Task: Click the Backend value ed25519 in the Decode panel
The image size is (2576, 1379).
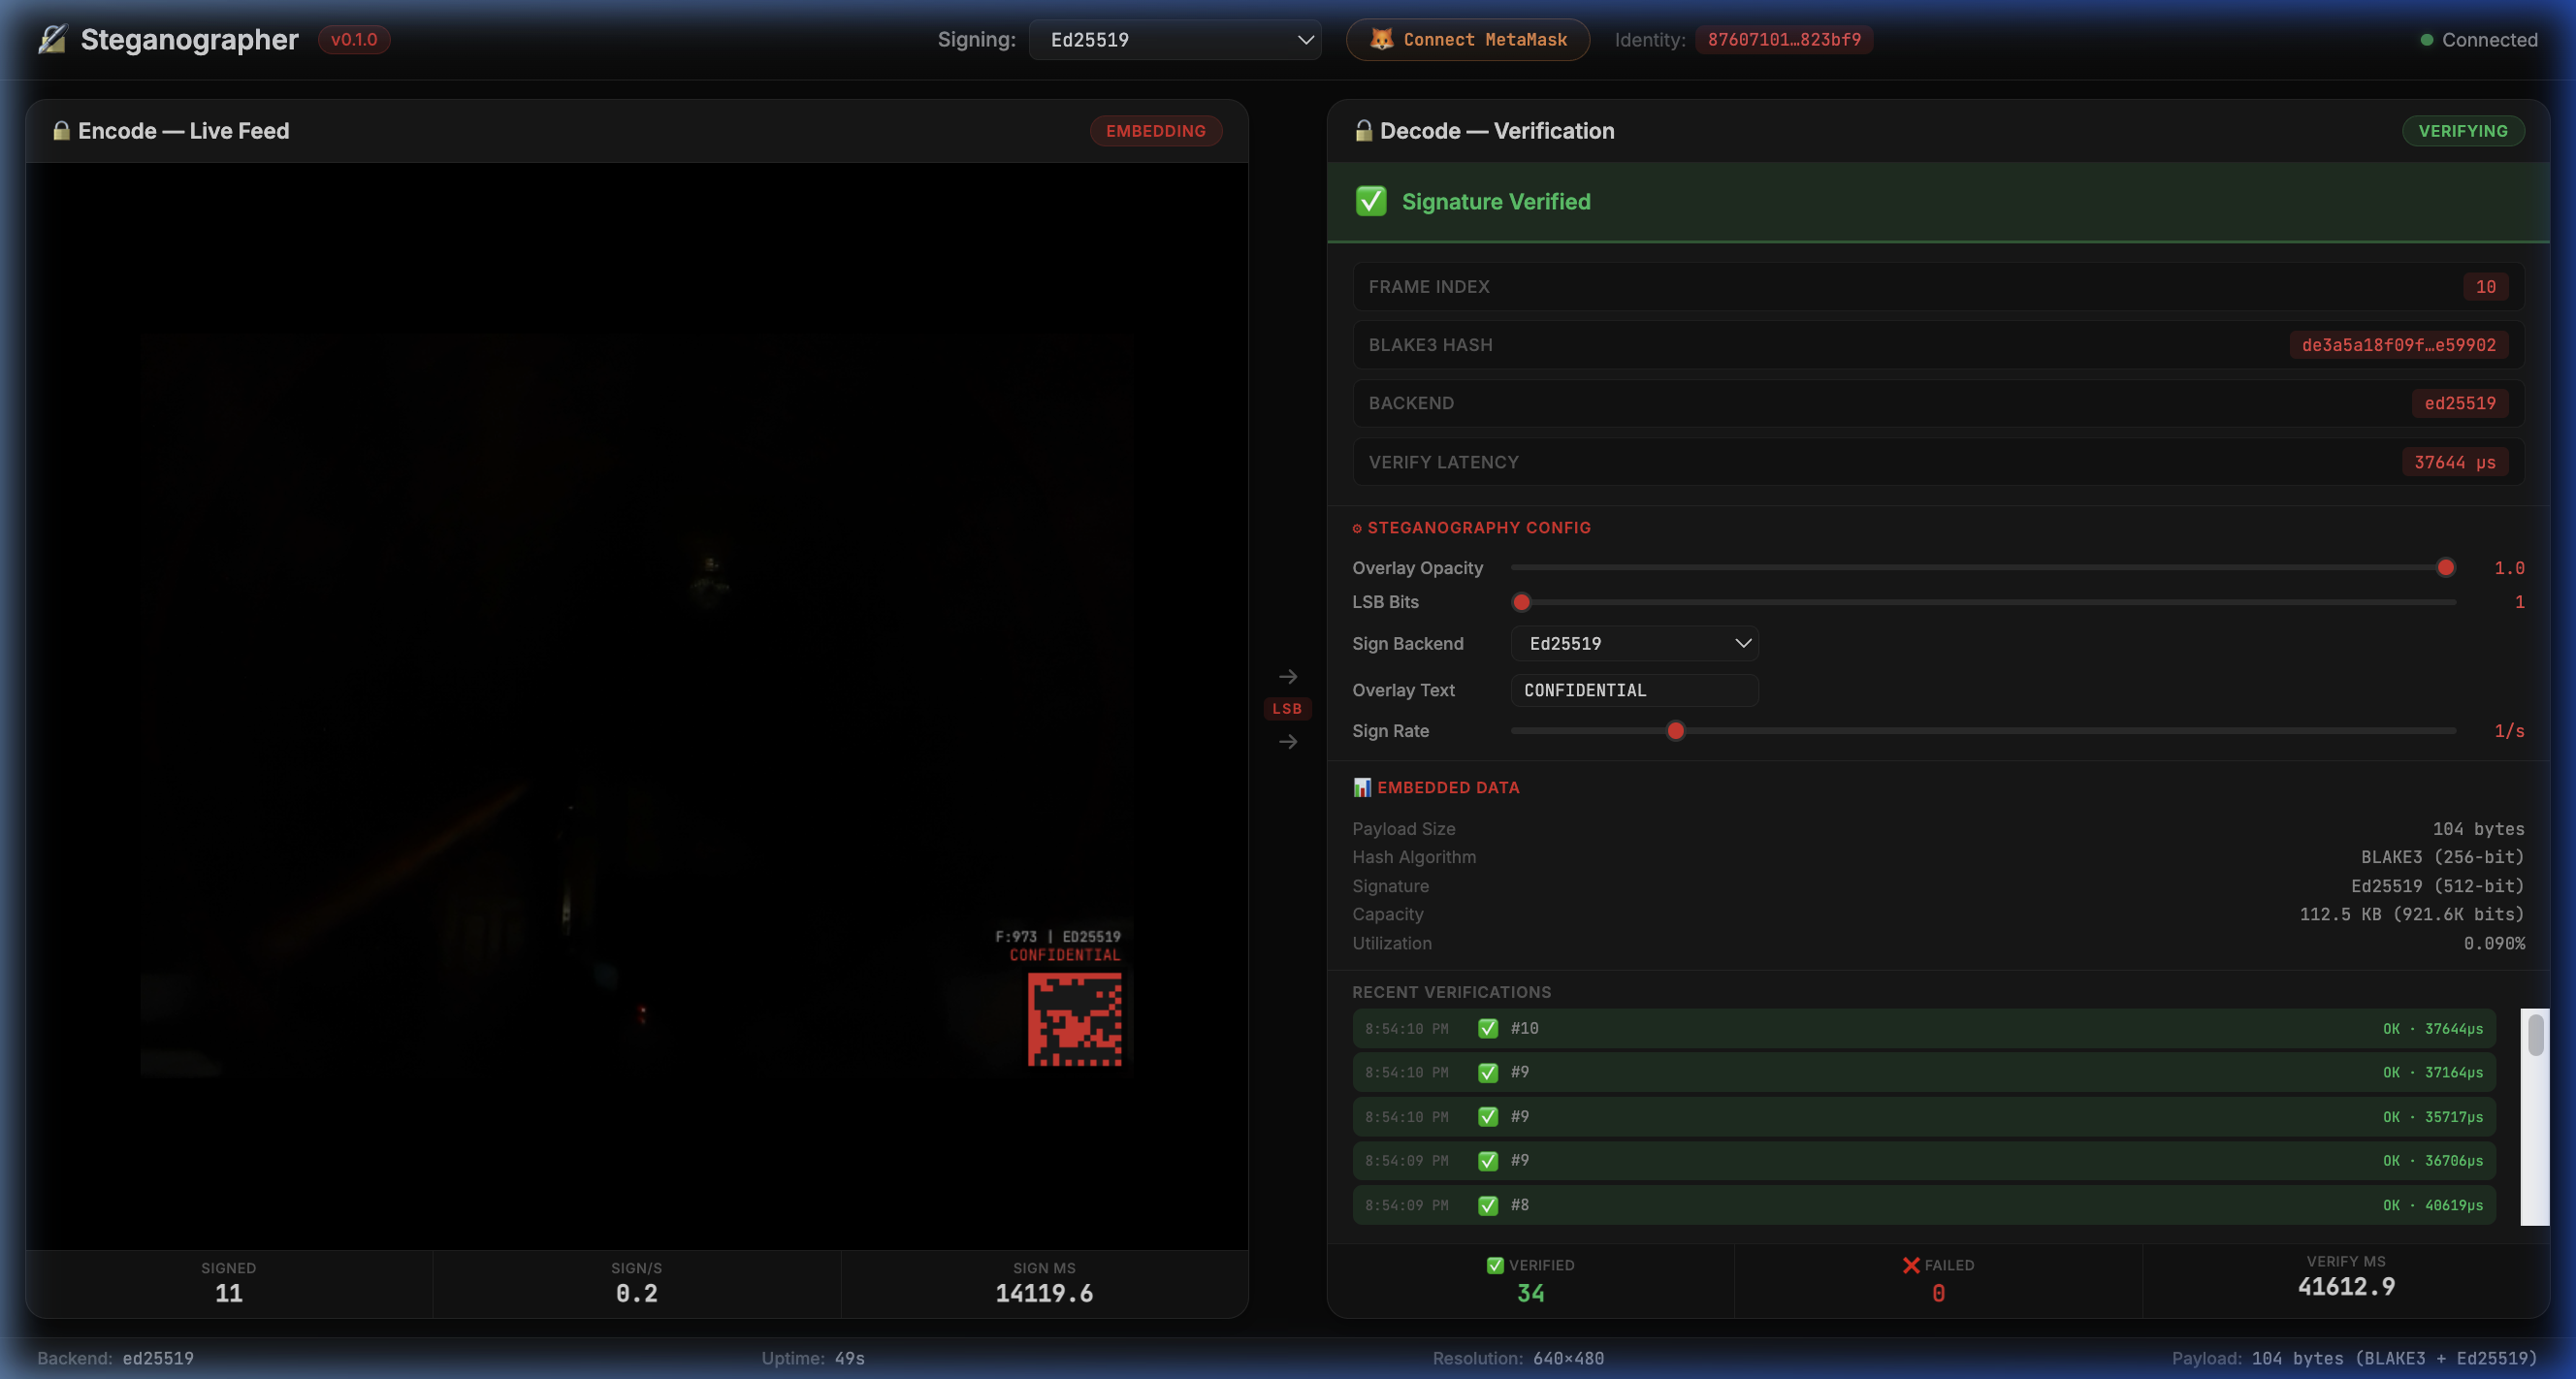Action: point(2460,403)
